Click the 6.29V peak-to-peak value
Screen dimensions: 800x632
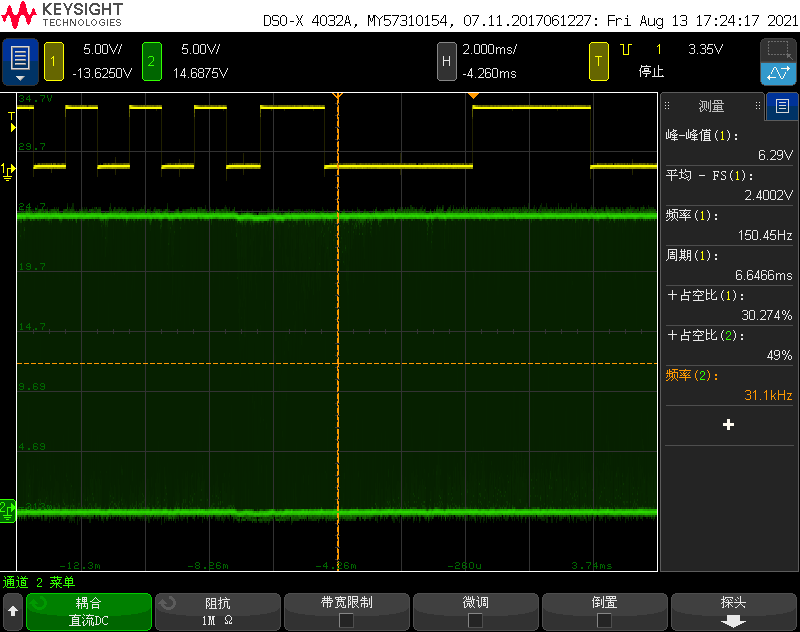pyautogui.click(x=775, y=155)
